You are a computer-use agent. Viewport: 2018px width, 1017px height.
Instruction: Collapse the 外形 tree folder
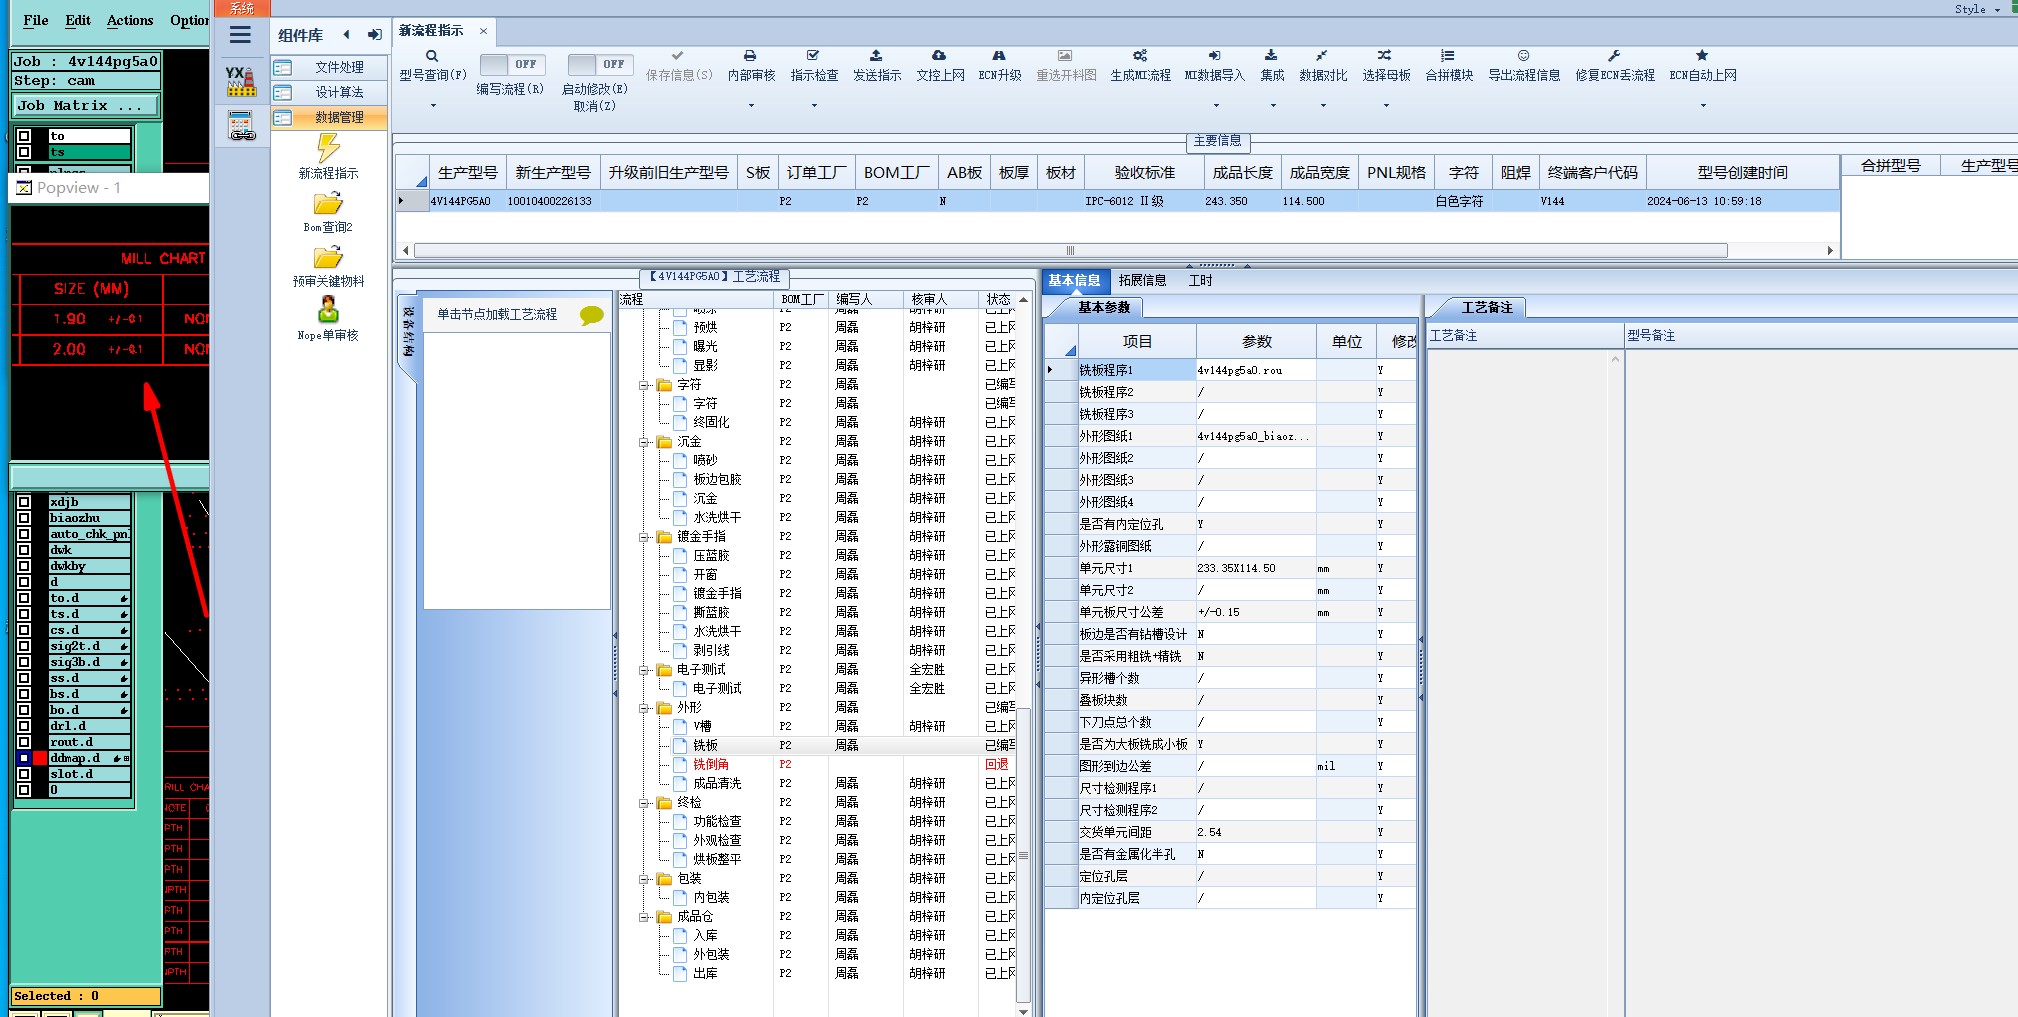click(x=645, y=708)
